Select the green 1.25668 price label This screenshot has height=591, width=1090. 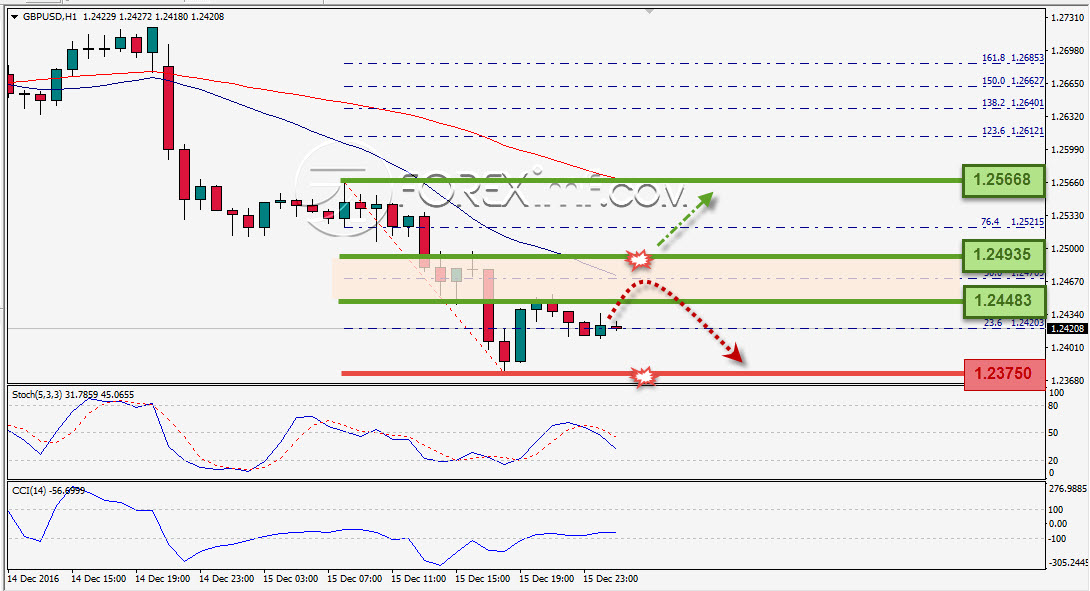[x=1003, y=180]
